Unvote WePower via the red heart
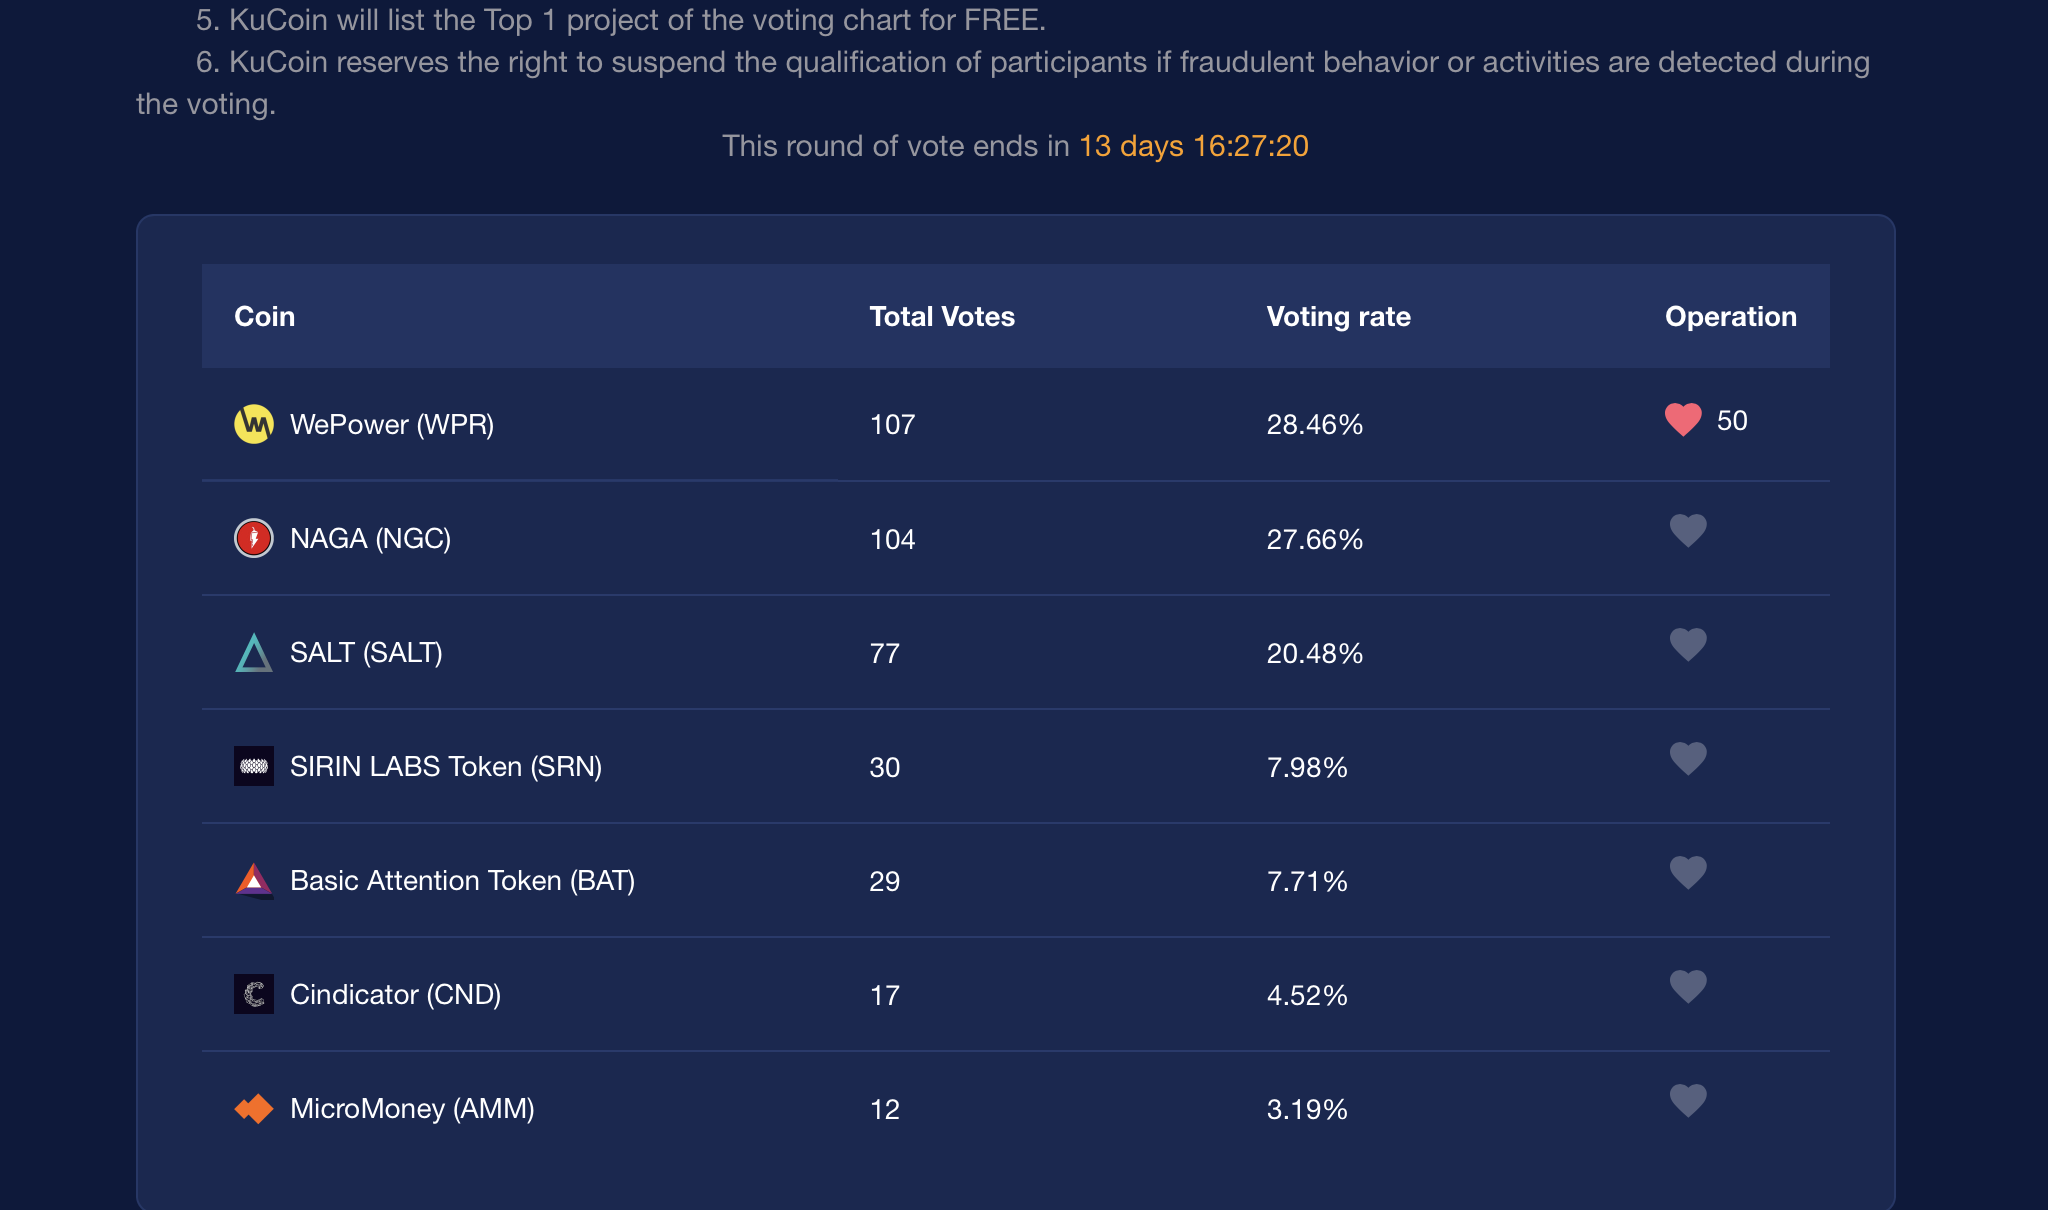The image size is (2048, 1210). 1683,419
